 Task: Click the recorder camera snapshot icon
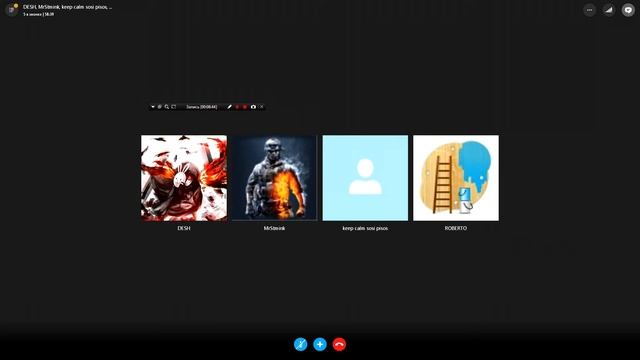[253, 107]
